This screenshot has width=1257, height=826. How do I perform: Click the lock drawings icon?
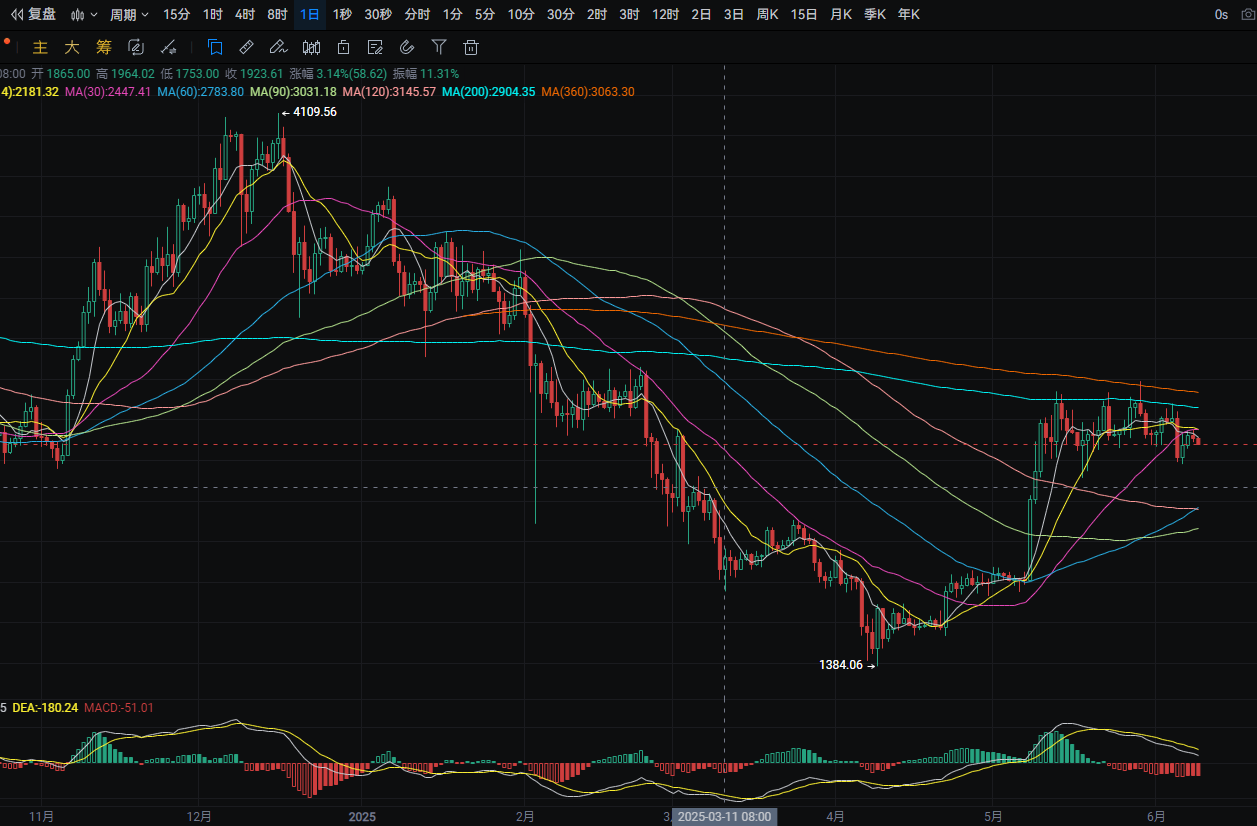(x=343, y=46)
